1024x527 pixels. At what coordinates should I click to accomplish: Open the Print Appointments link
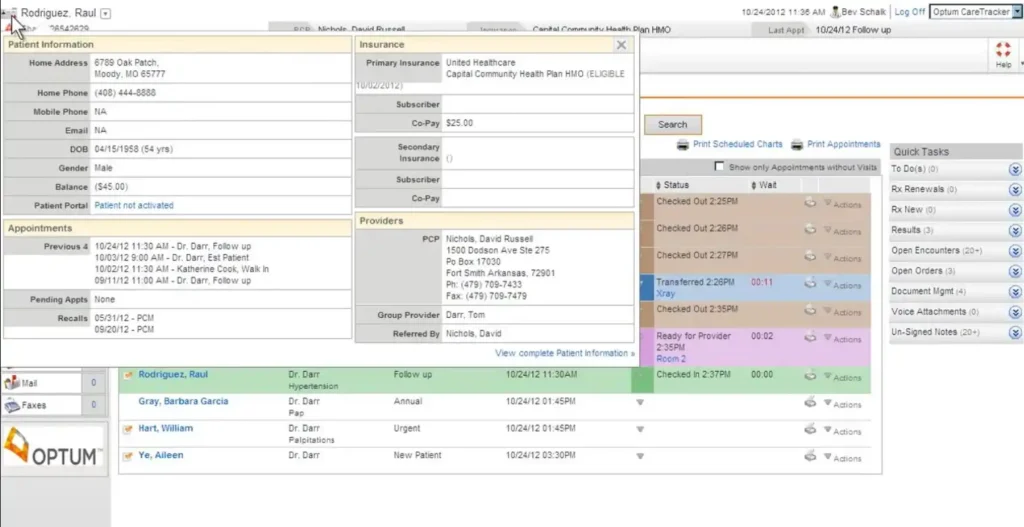coord(844,144)
